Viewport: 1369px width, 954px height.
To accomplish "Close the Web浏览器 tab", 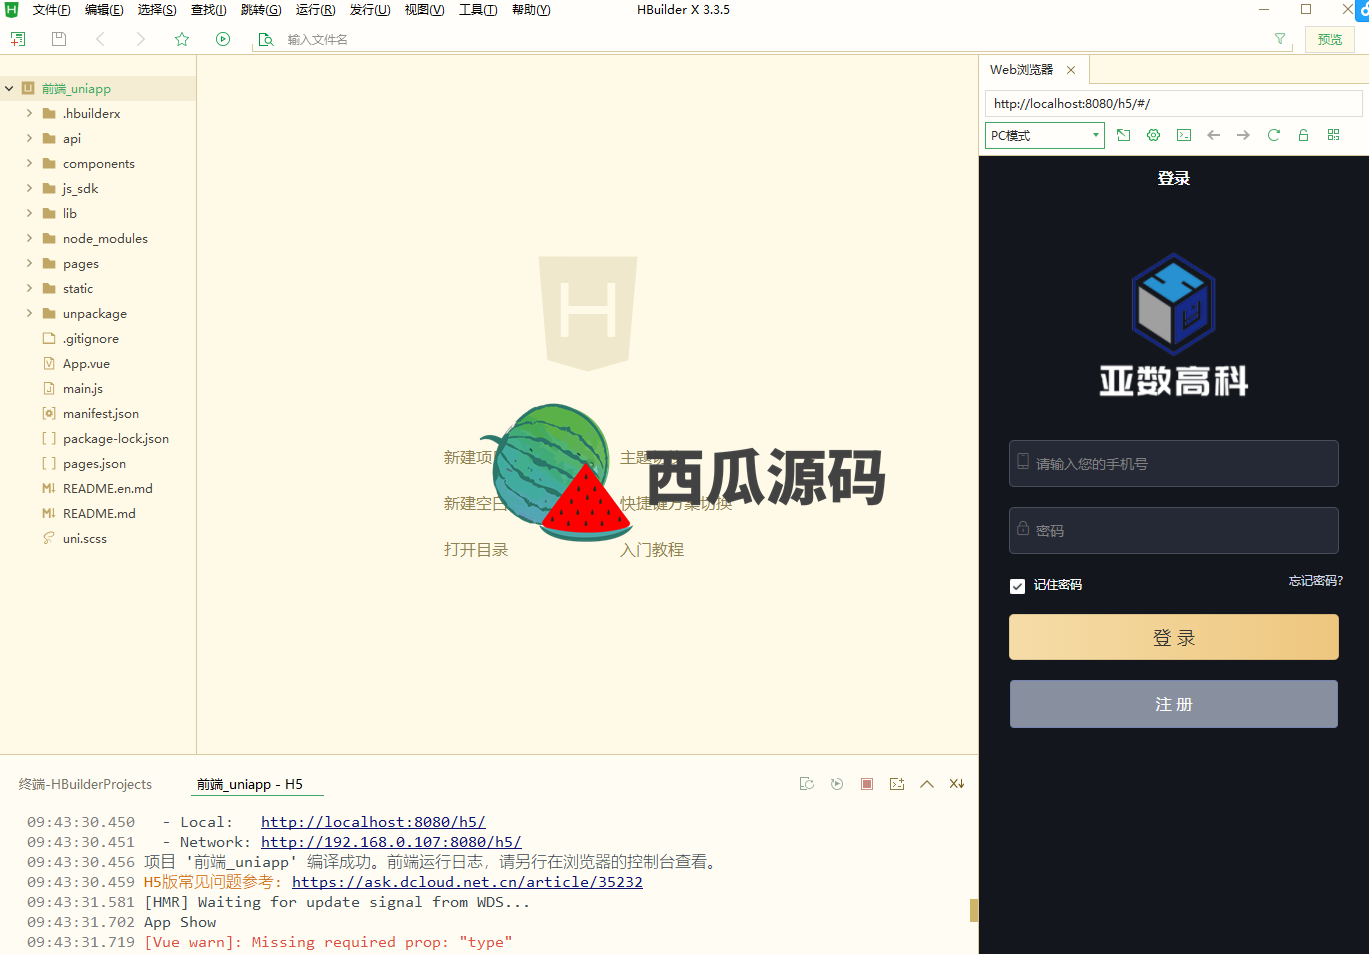I will [x=1071, y=70].
